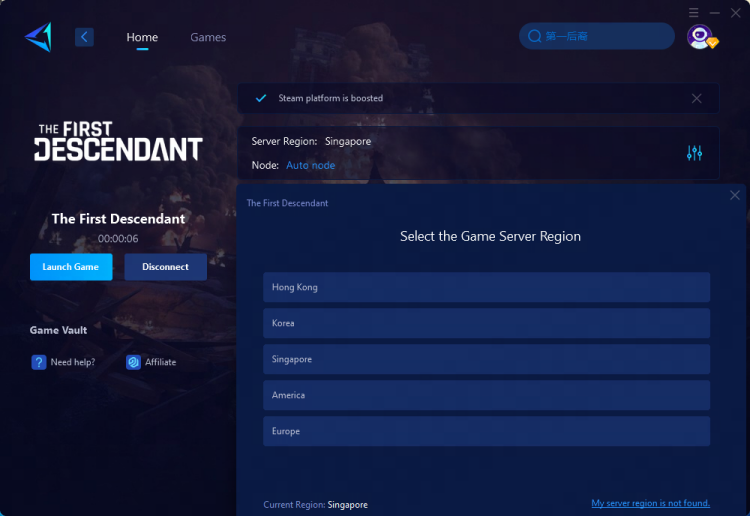750x516 pixels.
Task: Close the server region selection panel
Action: pos(735,196)
